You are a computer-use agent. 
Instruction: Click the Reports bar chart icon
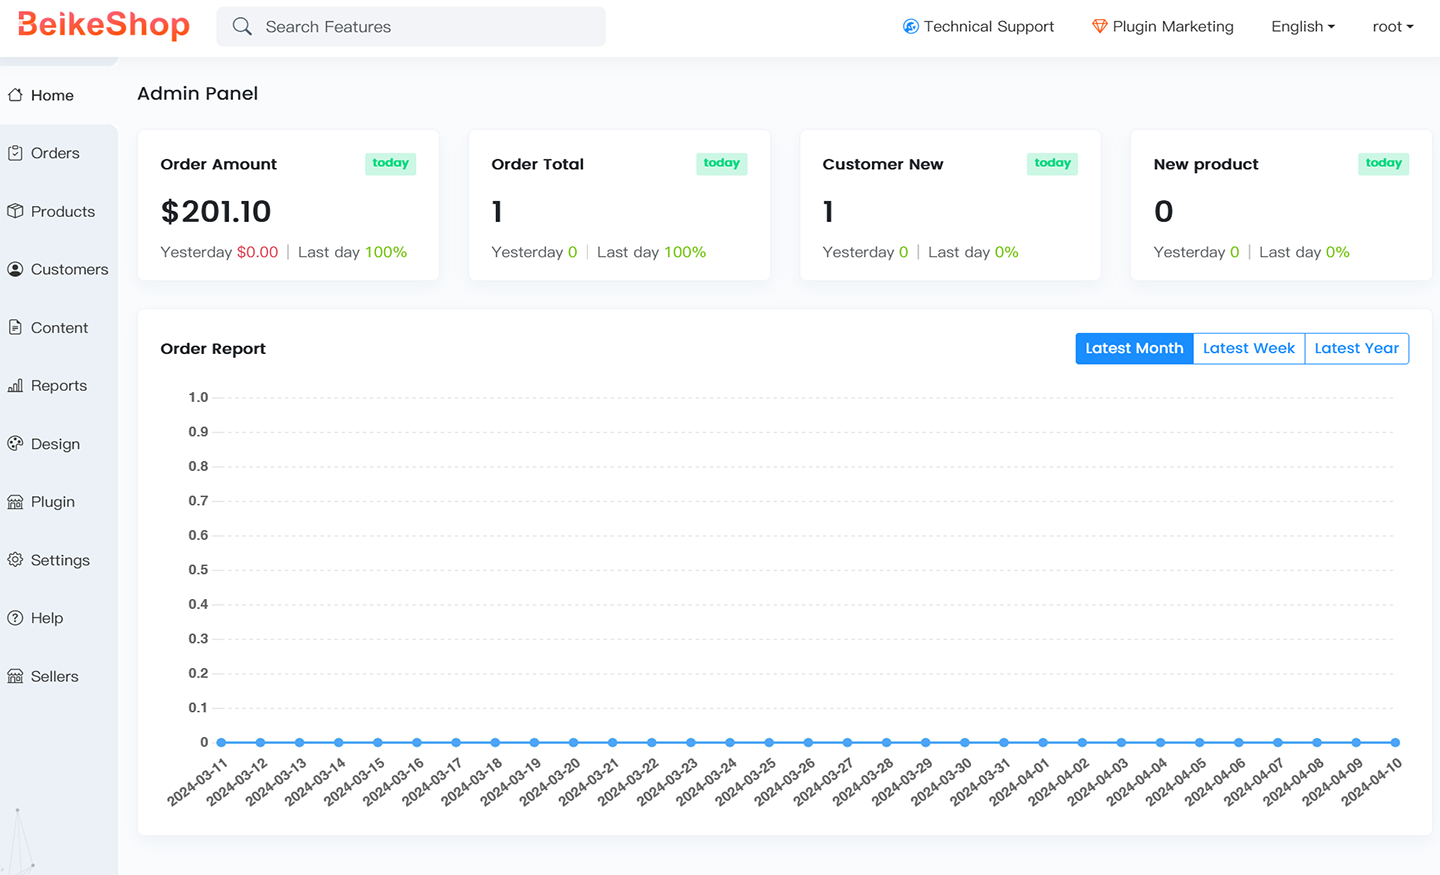[x=15, y=385]
